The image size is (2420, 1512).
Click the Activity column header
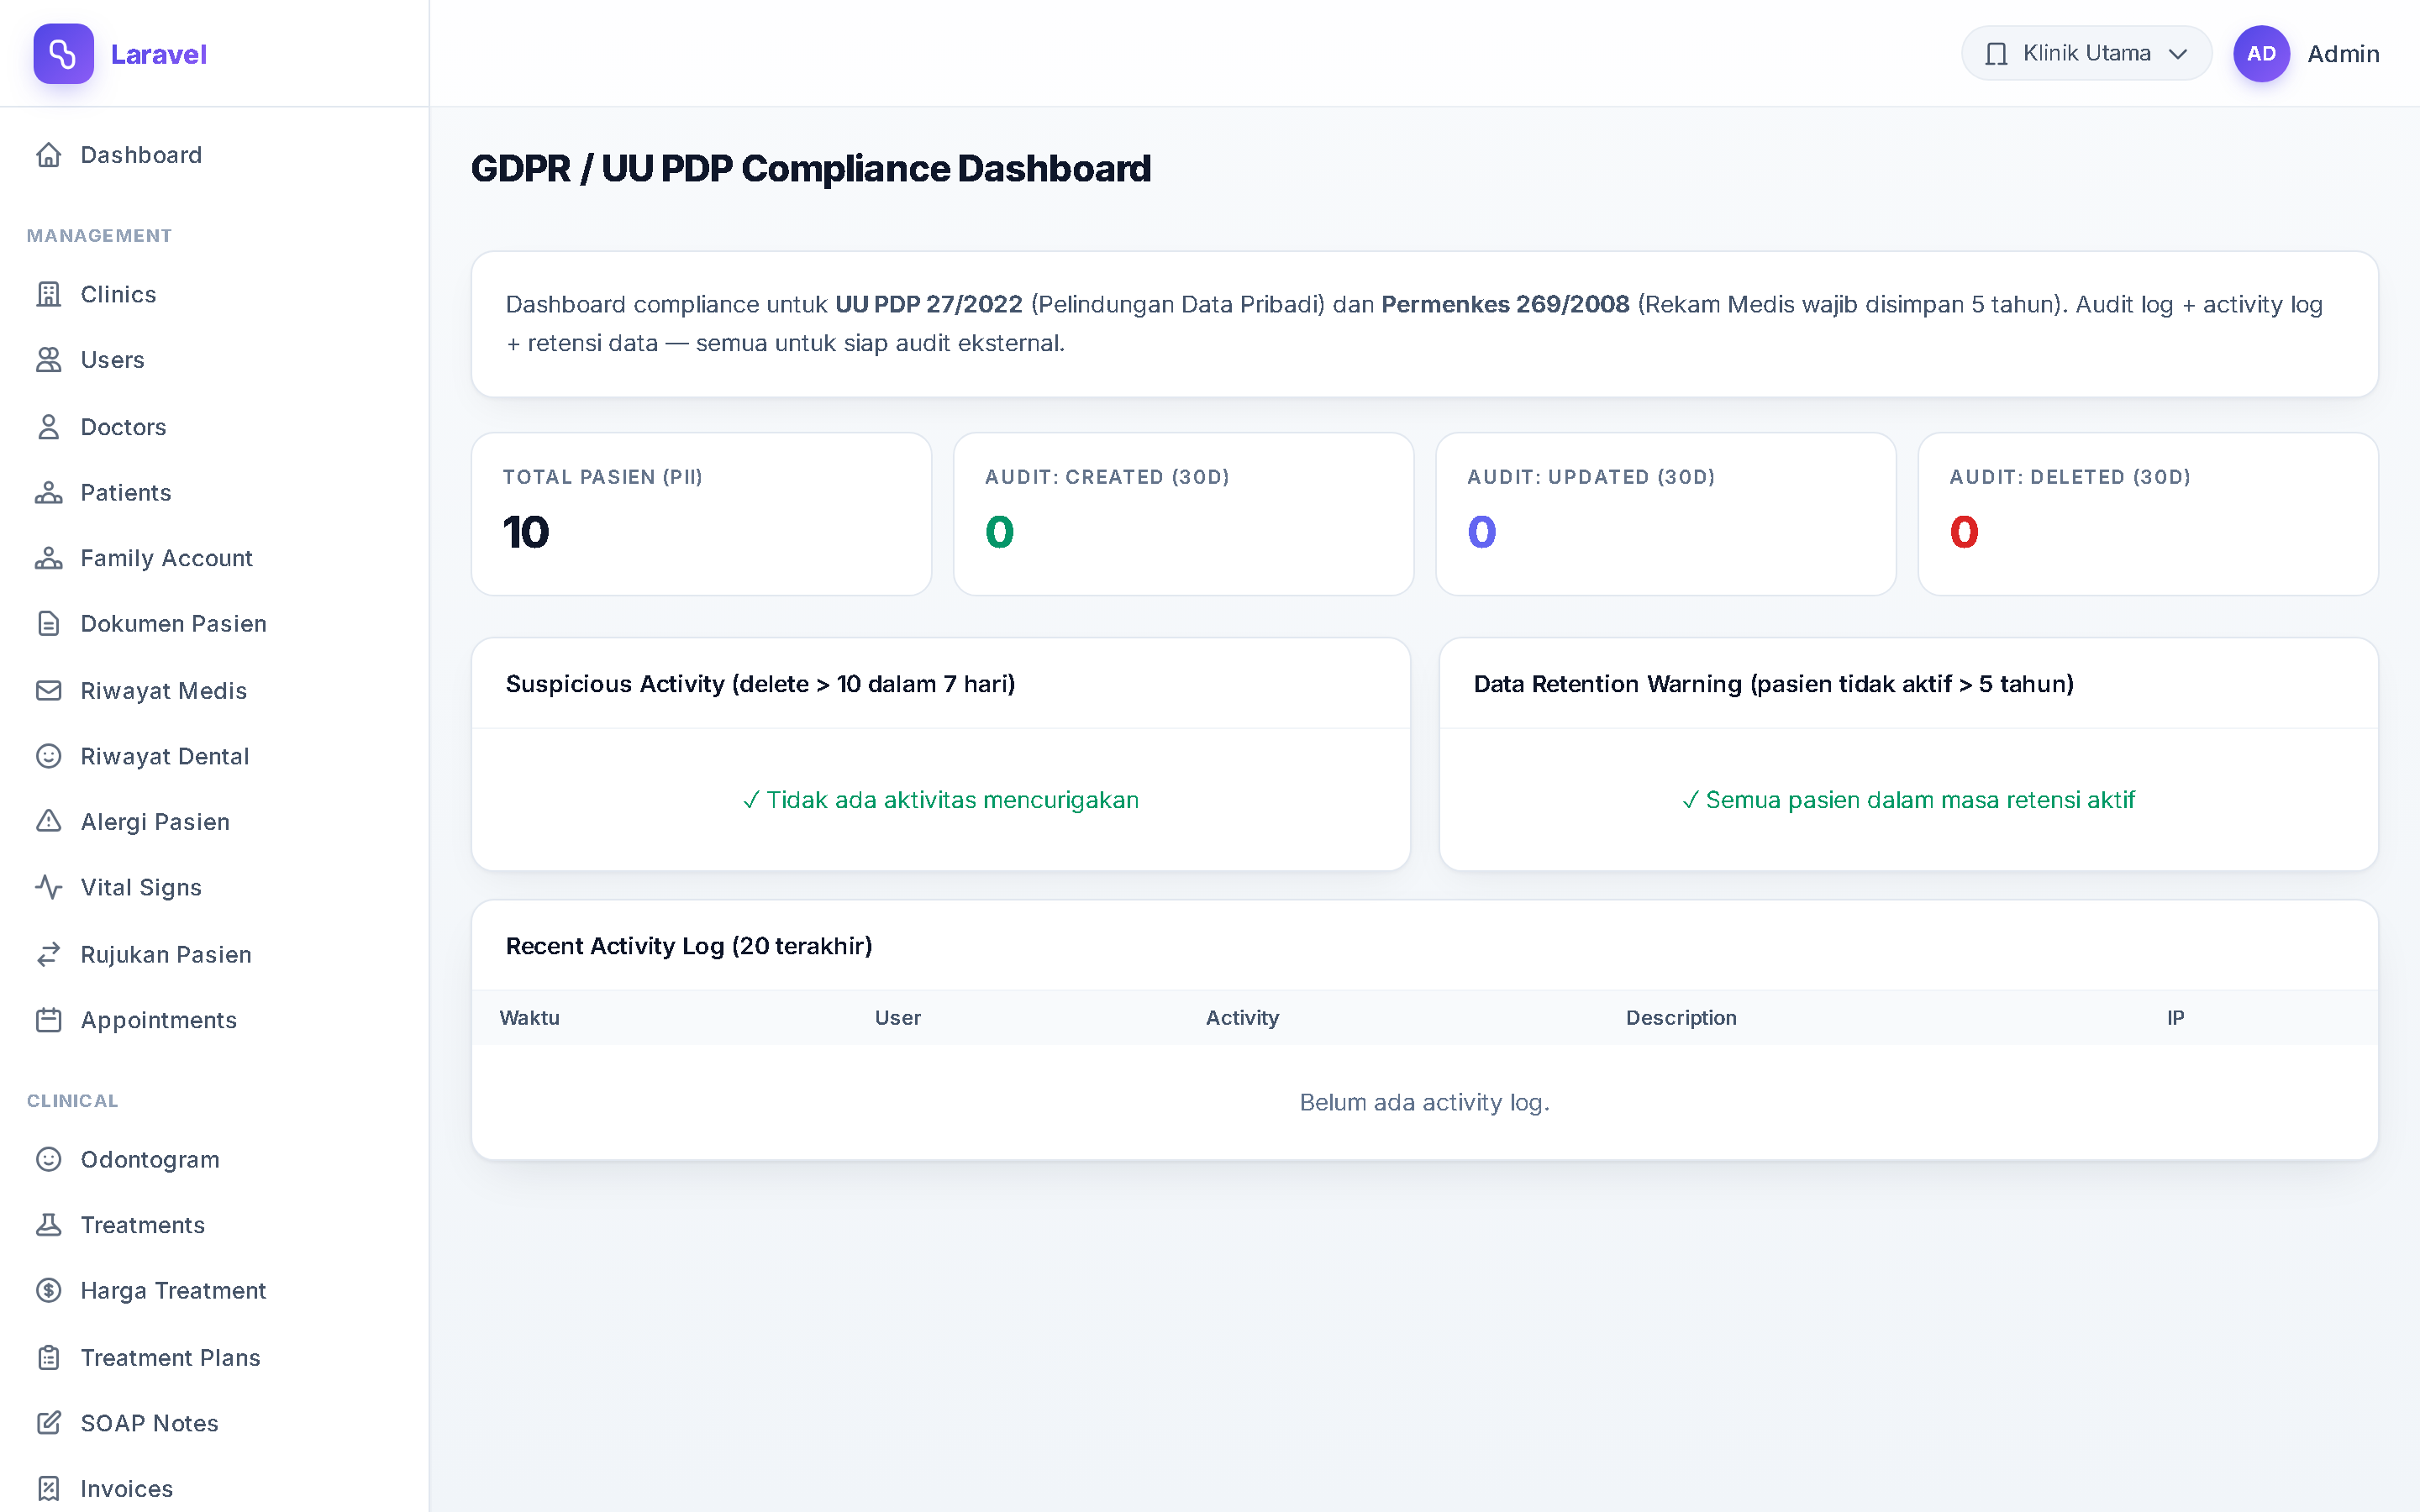pos(1242,1018)
